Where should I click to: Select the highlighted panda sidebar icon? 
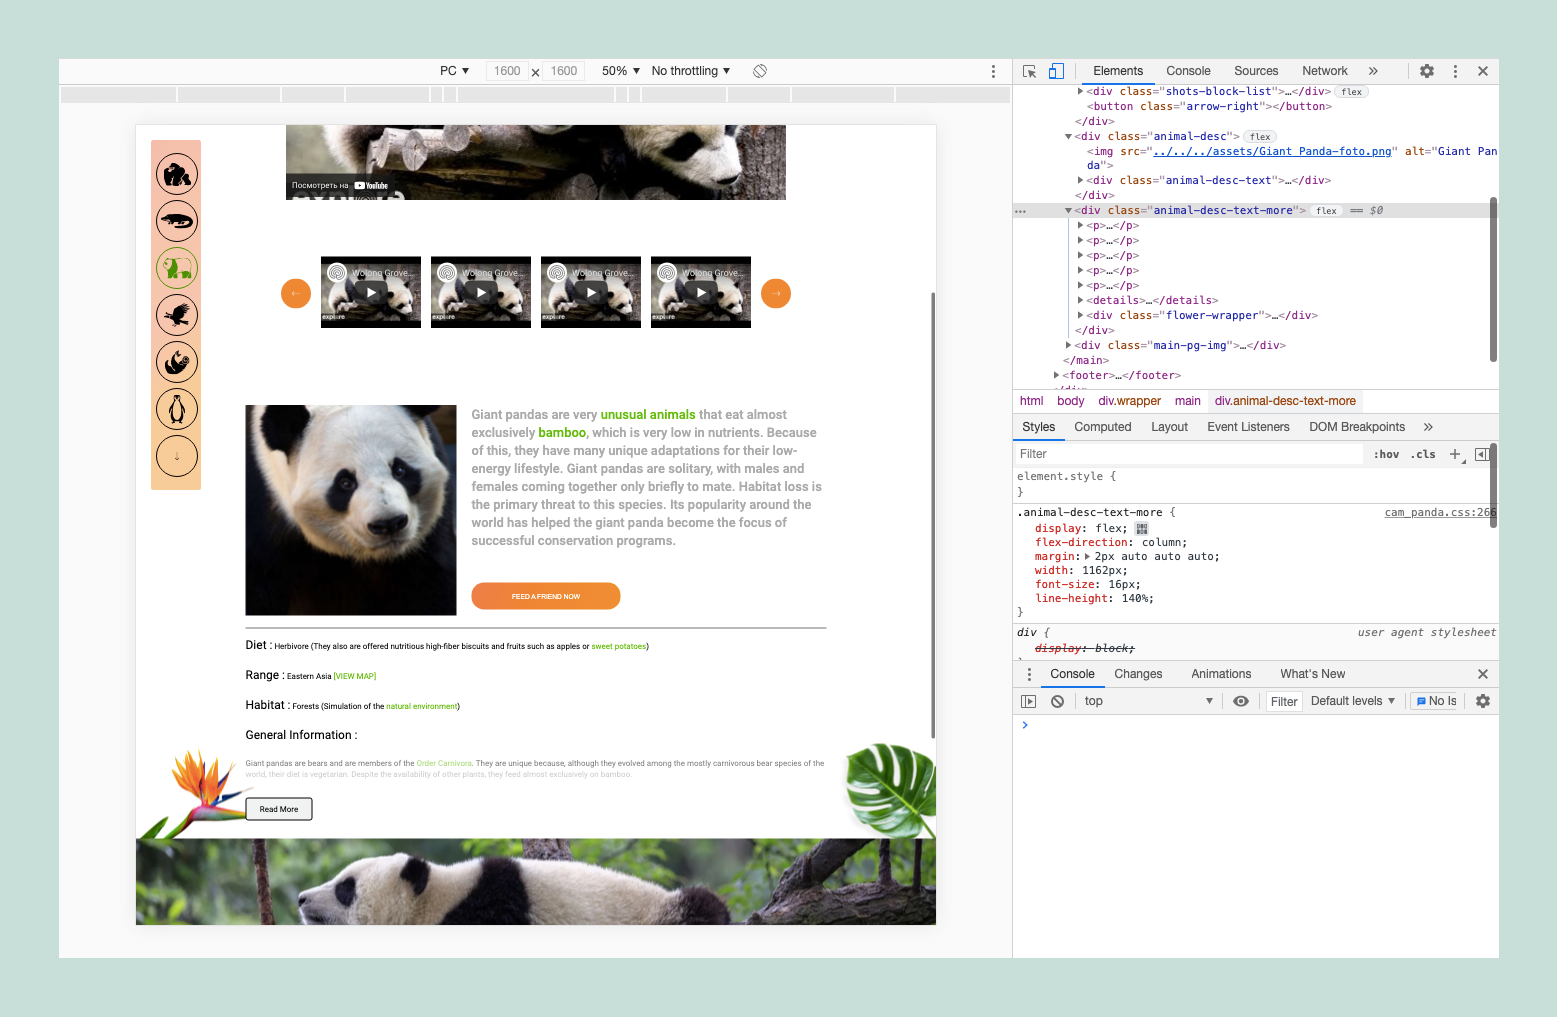coord(176,267)
